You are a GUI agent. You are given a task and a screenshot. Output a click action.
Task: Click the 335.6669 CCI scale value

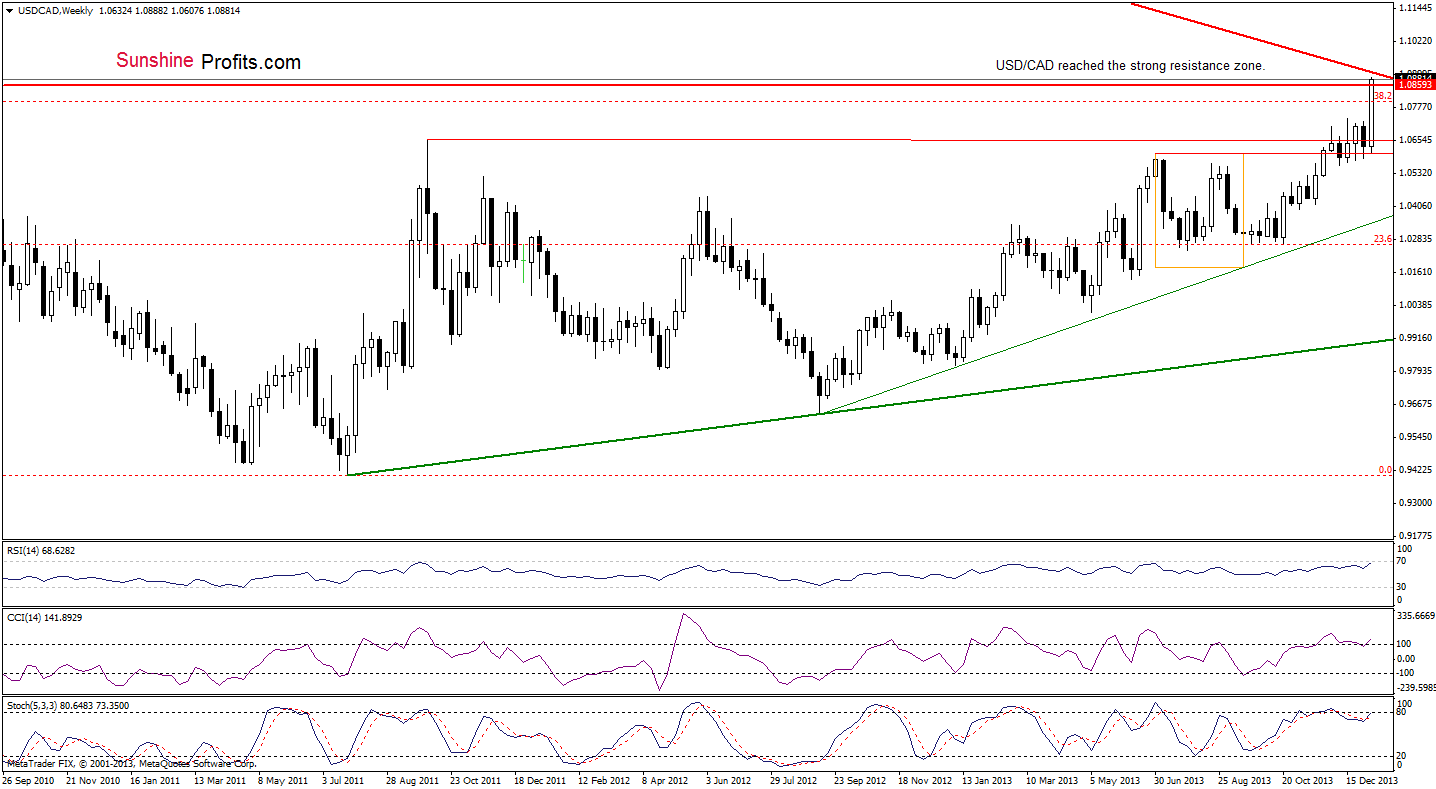(1417, 617)
